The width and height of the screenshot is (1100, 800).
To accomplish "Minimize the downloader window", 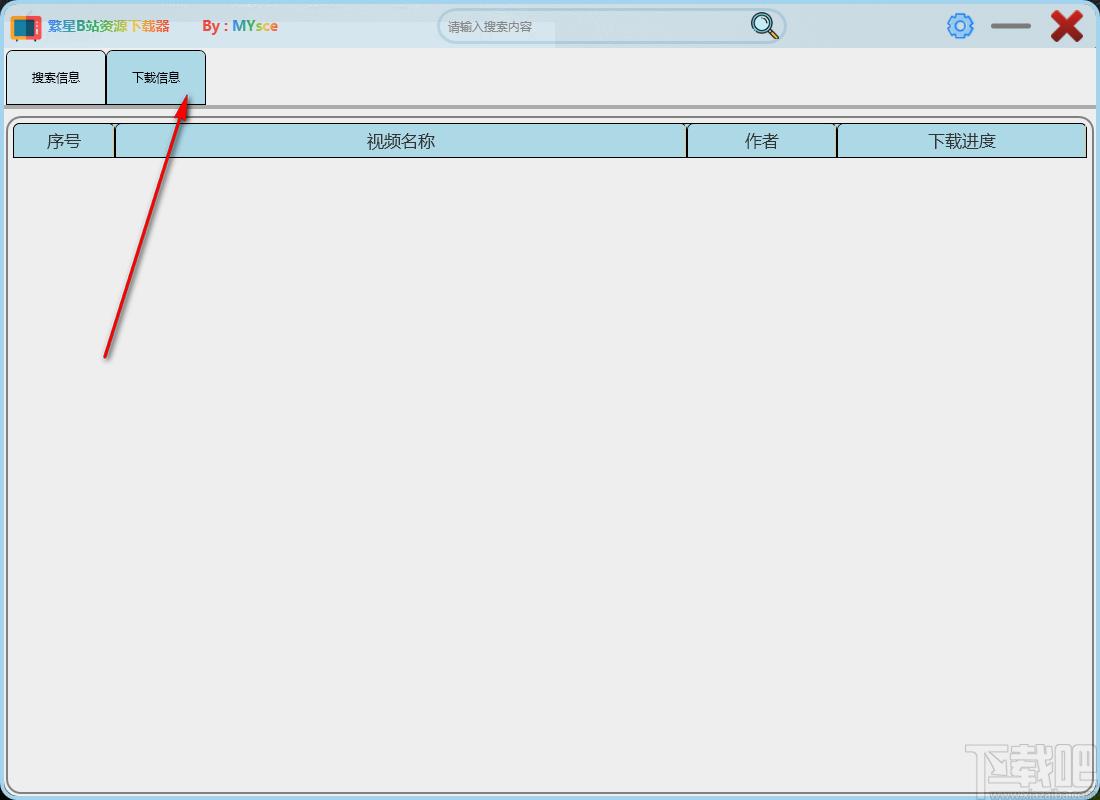I will 1011,26.
